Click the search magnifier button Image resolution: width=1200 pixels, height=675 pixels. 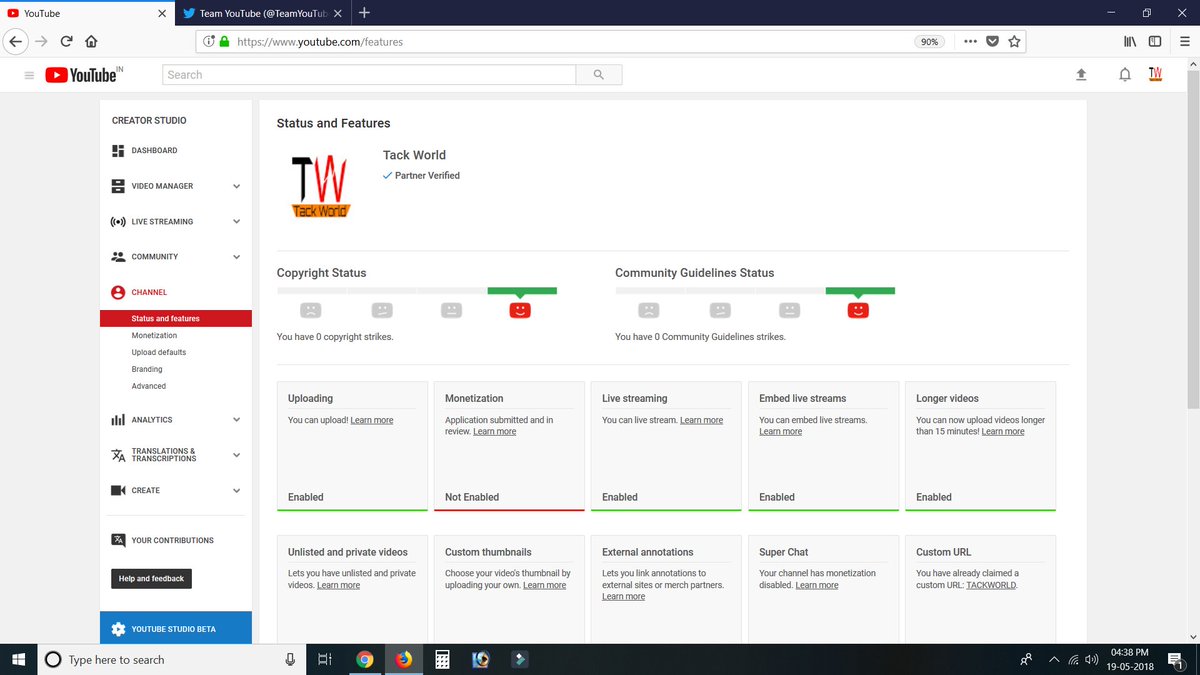click(599, 75)
